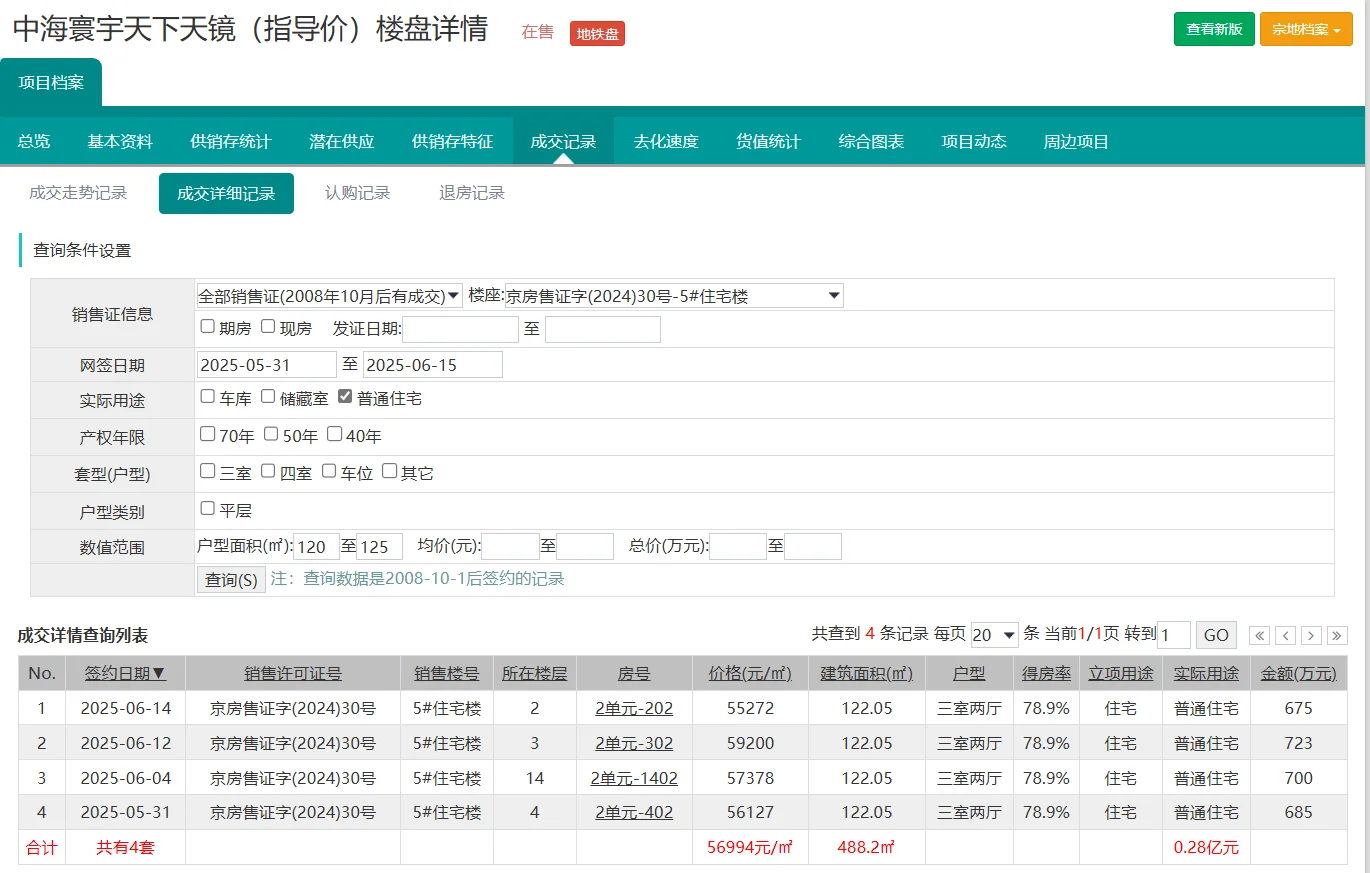This screenshot has width=1370, height=873.
Task: Toggle the 期房 checkbox
Action: point(207,326)
